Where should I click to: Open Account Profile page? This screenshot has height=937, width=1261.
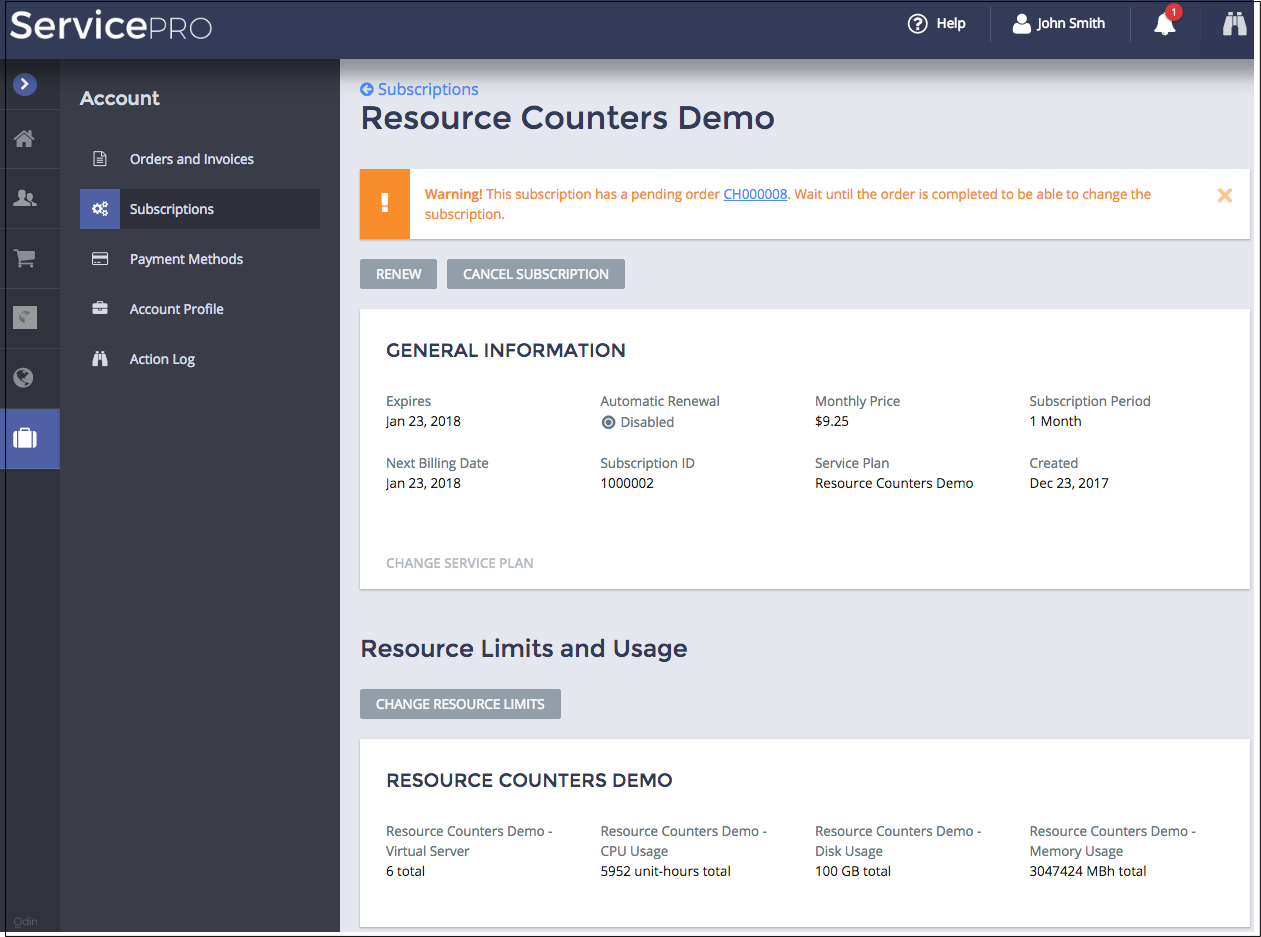pyautogui.click(x=176, y=309)
